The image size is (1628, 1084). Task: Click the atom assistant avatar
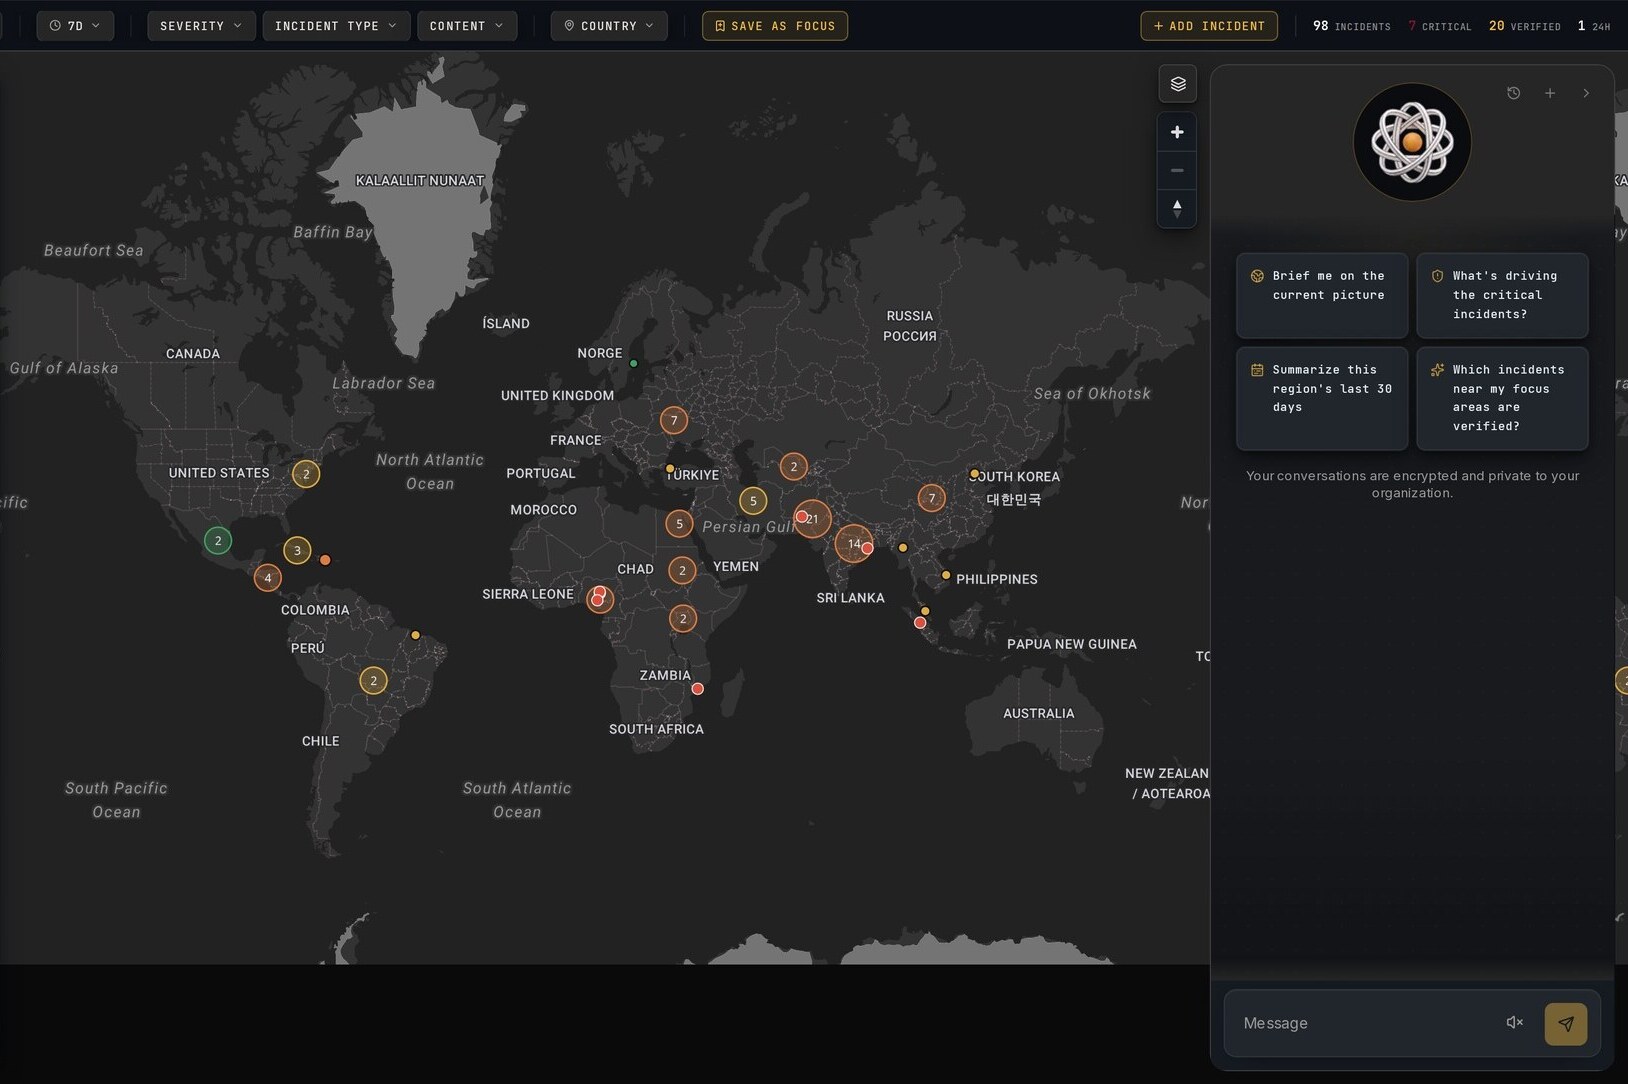[1412, 142]
